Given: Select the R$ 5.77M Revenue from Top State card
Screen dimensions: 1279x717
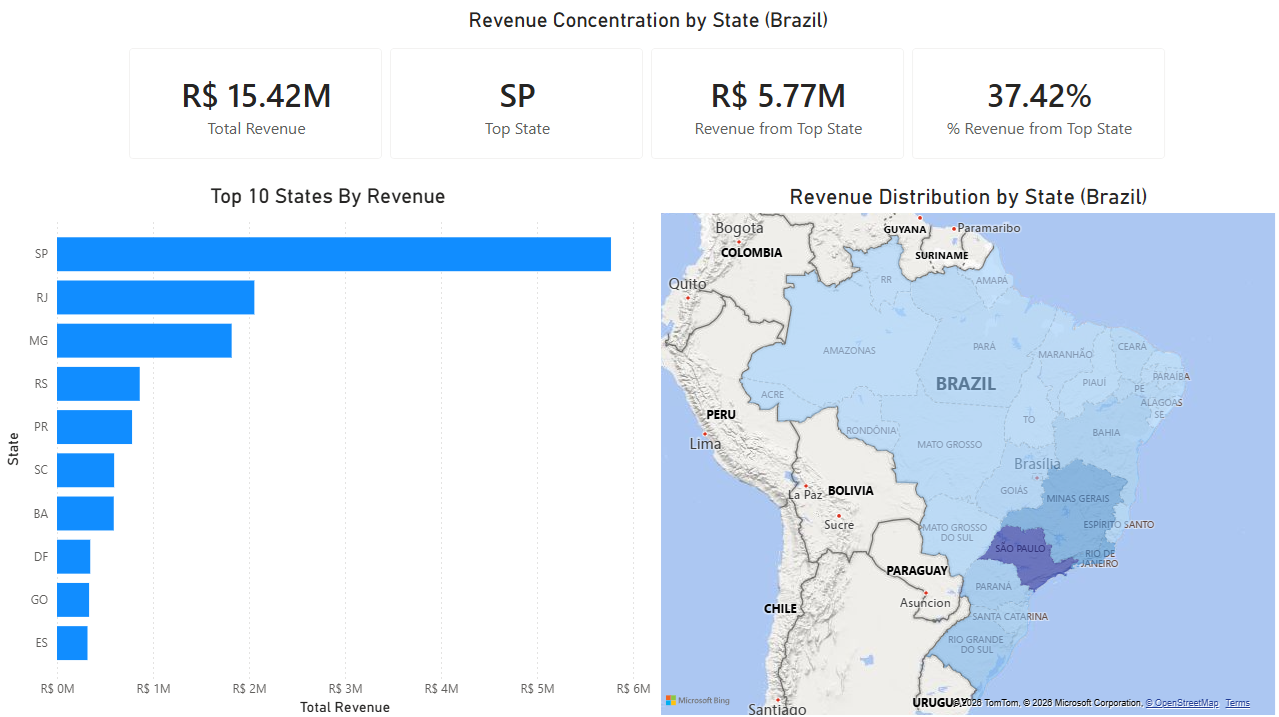Looking at the screenshot, I should pyautogui.click(x=778, y=103).
